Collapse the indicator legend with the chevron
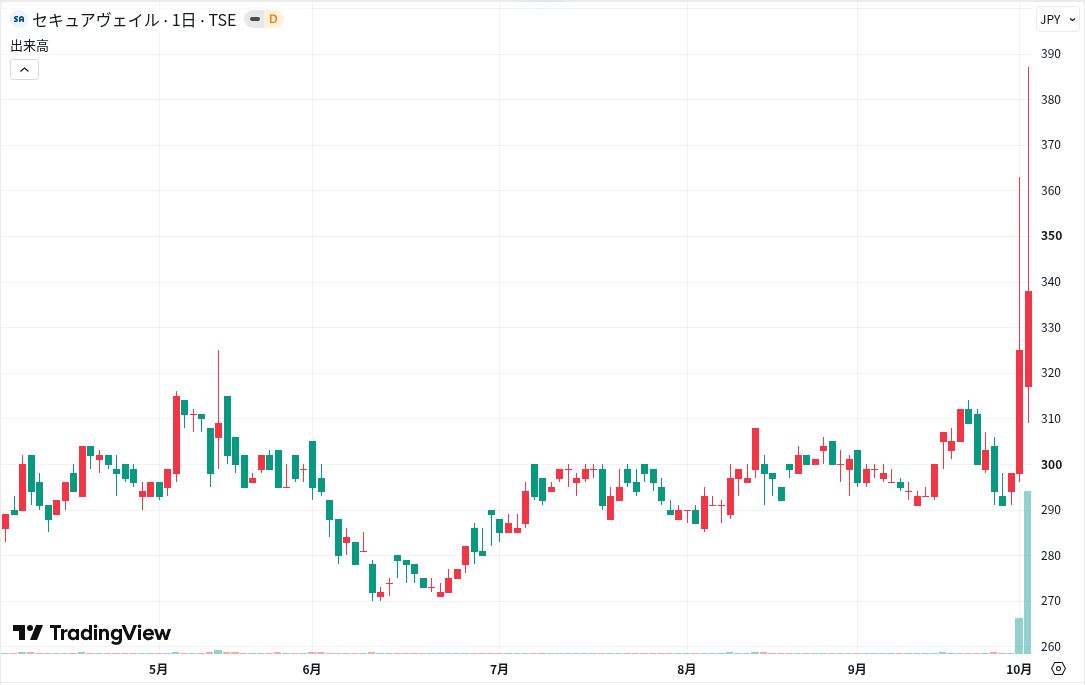Image resolution: width=1085 pixels, height=685 pixels. [24, 69]
